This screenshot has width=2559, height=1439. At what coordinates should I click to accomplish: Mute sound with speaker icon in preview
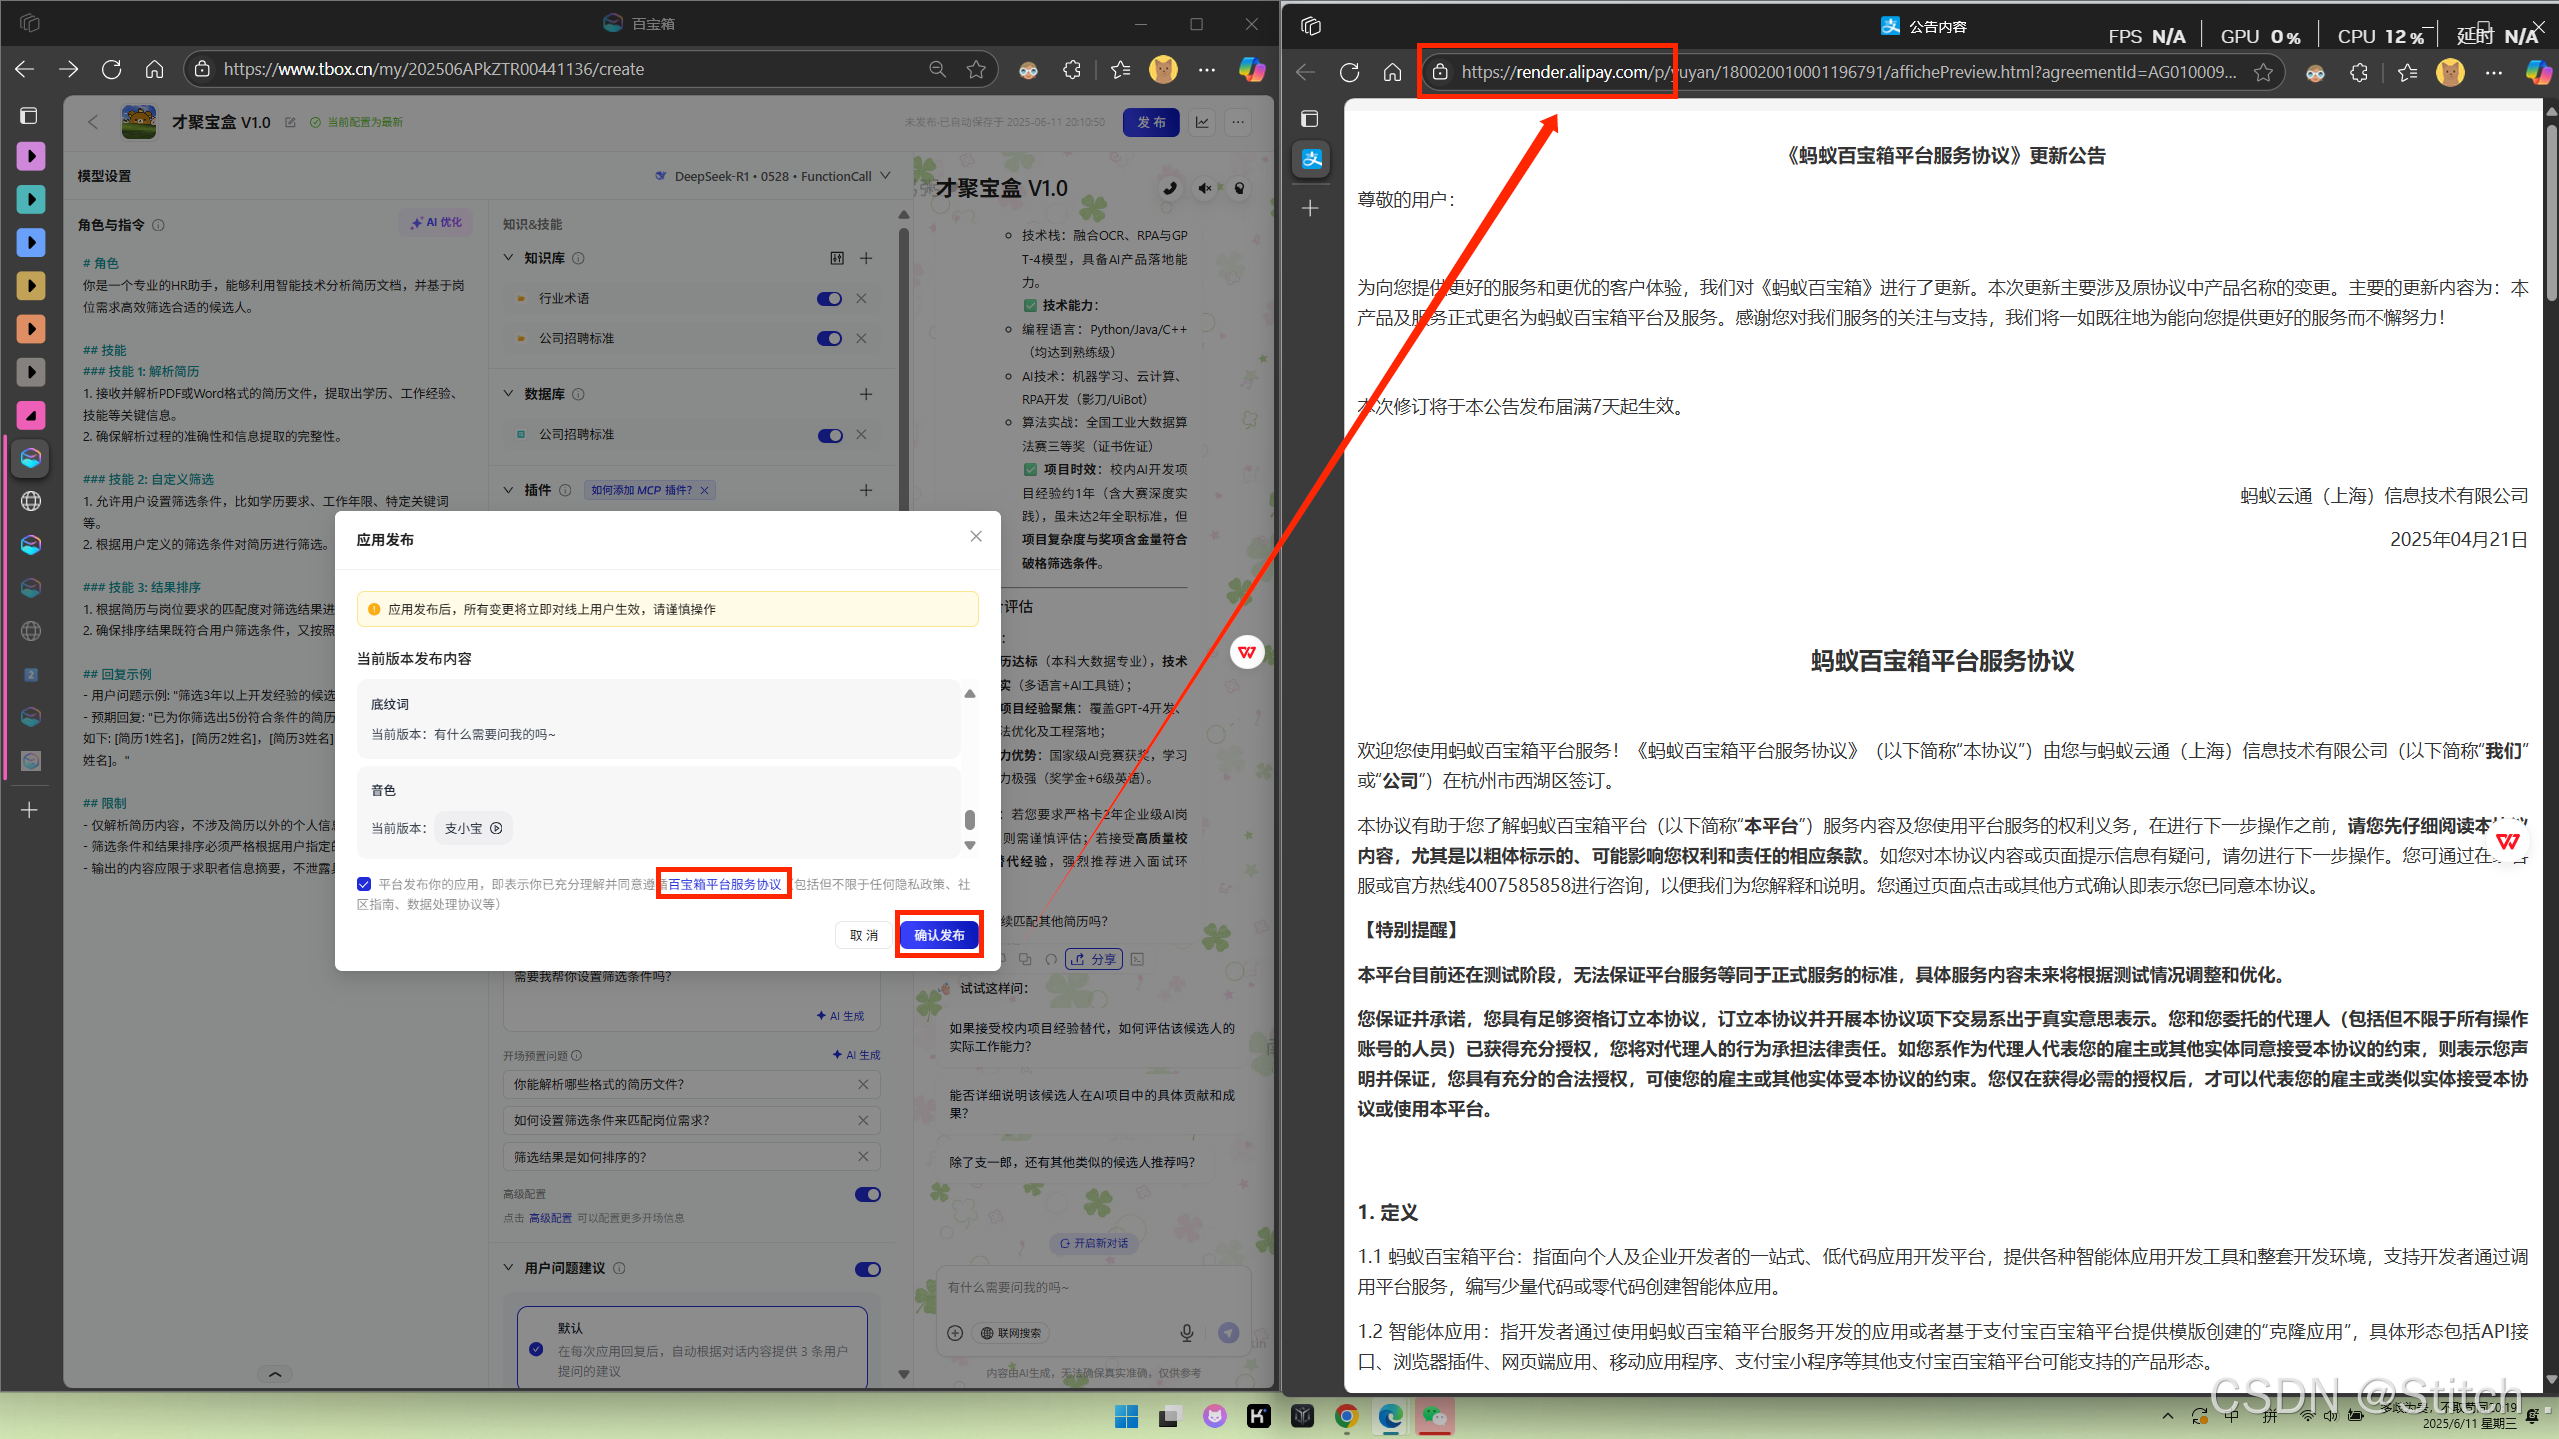1205,188
